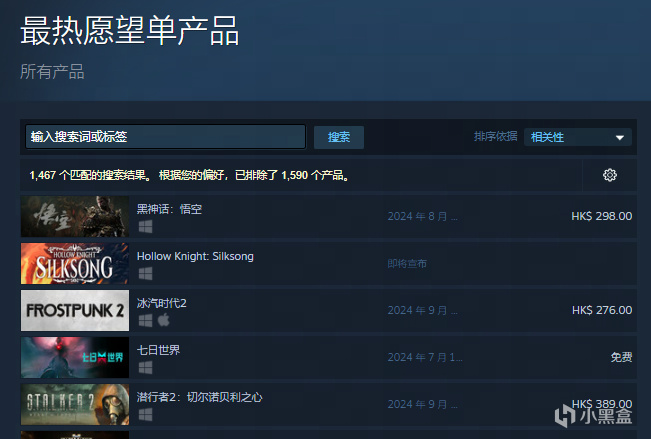Click the HK$ 298.00 price
This screenshot has height=439, width=651.
pyautogui.click(x=602, y=216)
